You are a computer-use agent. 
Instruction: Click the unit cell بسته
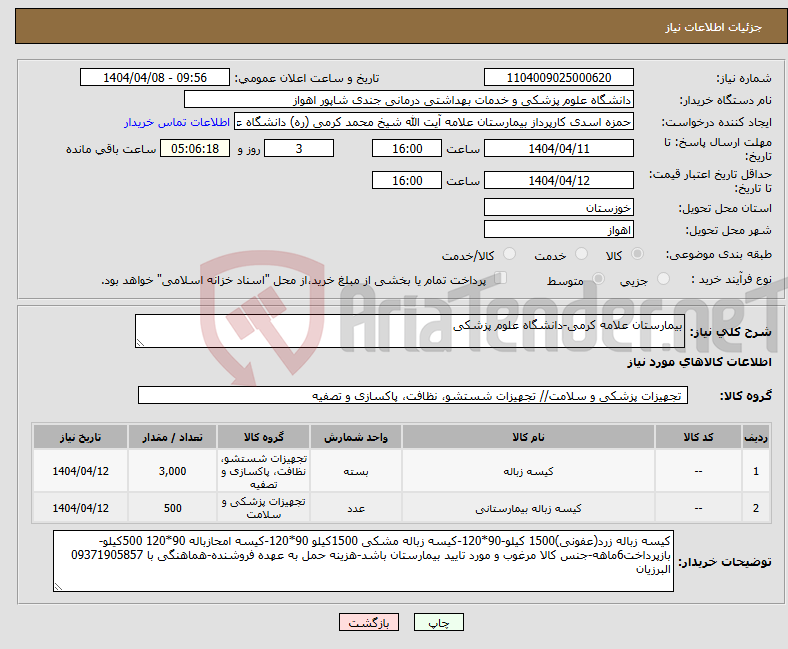356,471
